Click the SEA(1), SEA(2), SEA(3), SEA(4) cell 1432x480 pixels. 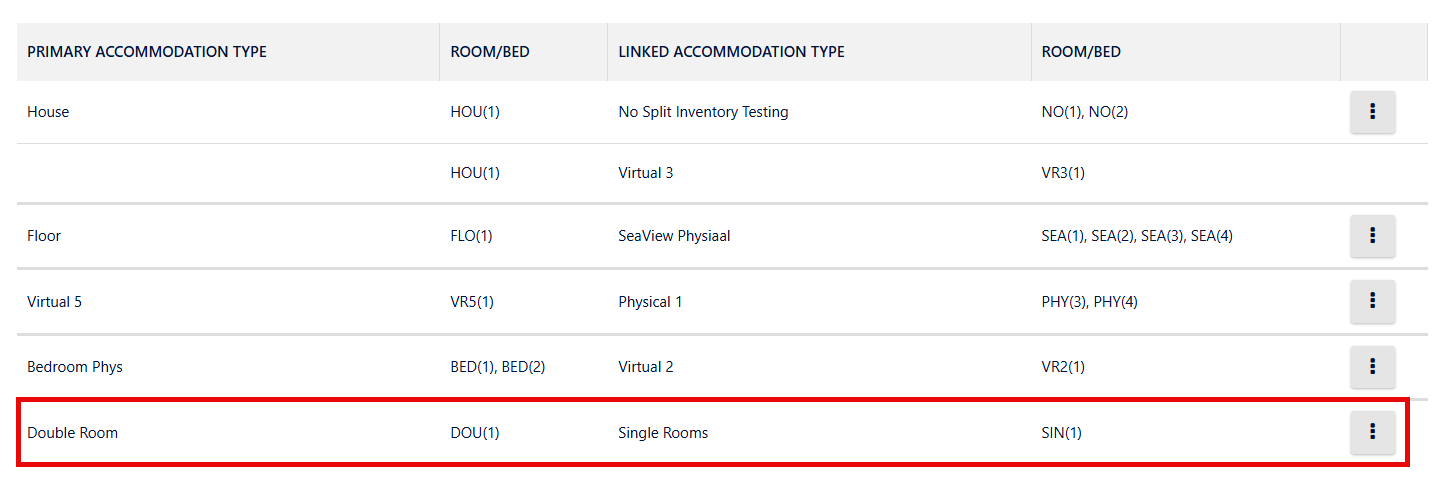tap(1143, 236)
